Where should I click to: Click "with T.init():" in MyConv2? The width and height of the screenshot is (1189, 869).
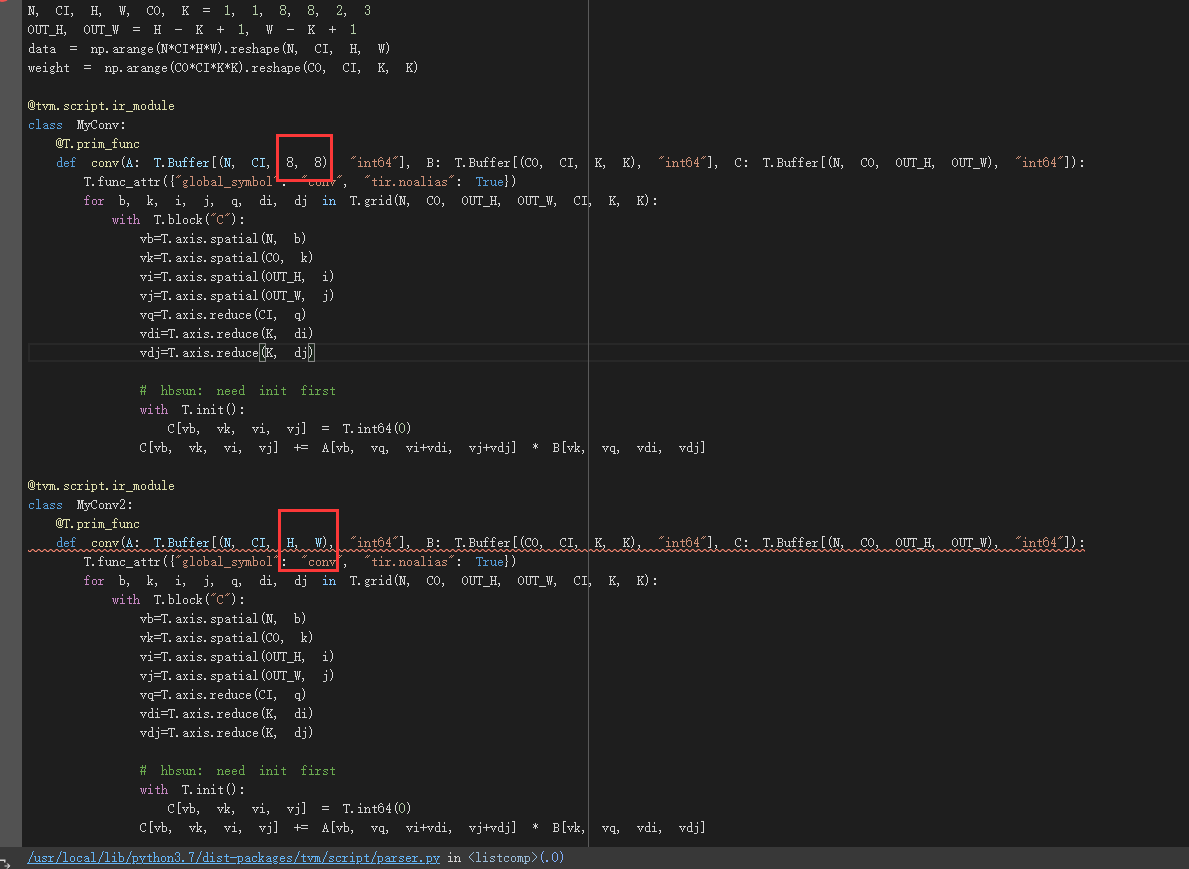192,789
